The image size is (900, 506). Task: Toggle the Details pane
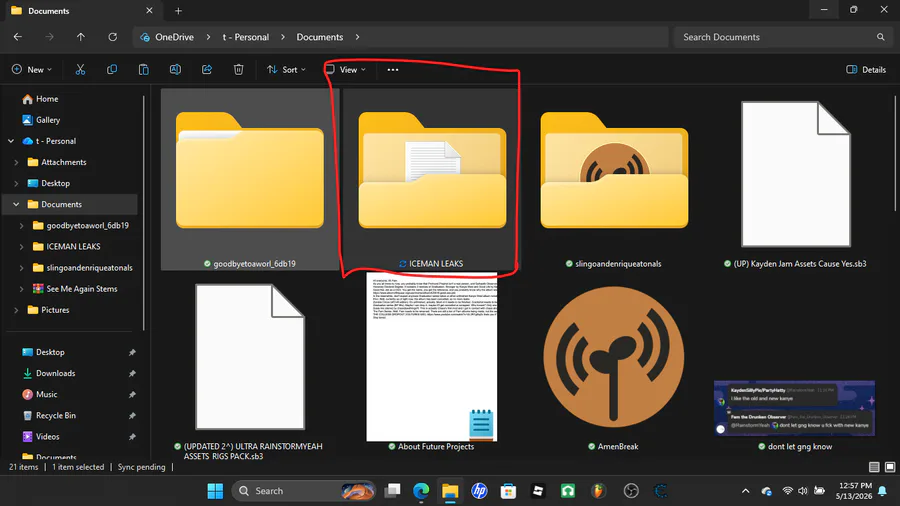click(x=866, y=69)
